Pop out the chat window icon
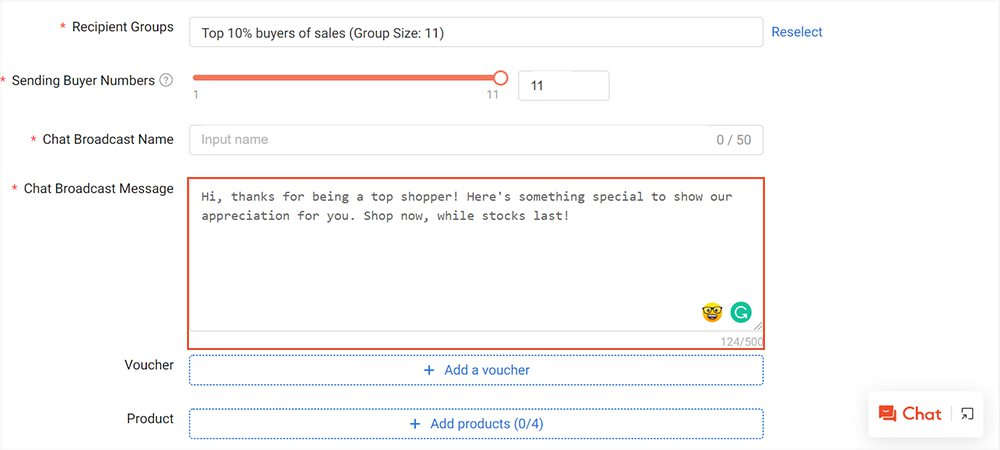The width and height of the screenshot is (1000, 450). click(x=967, y=414)
